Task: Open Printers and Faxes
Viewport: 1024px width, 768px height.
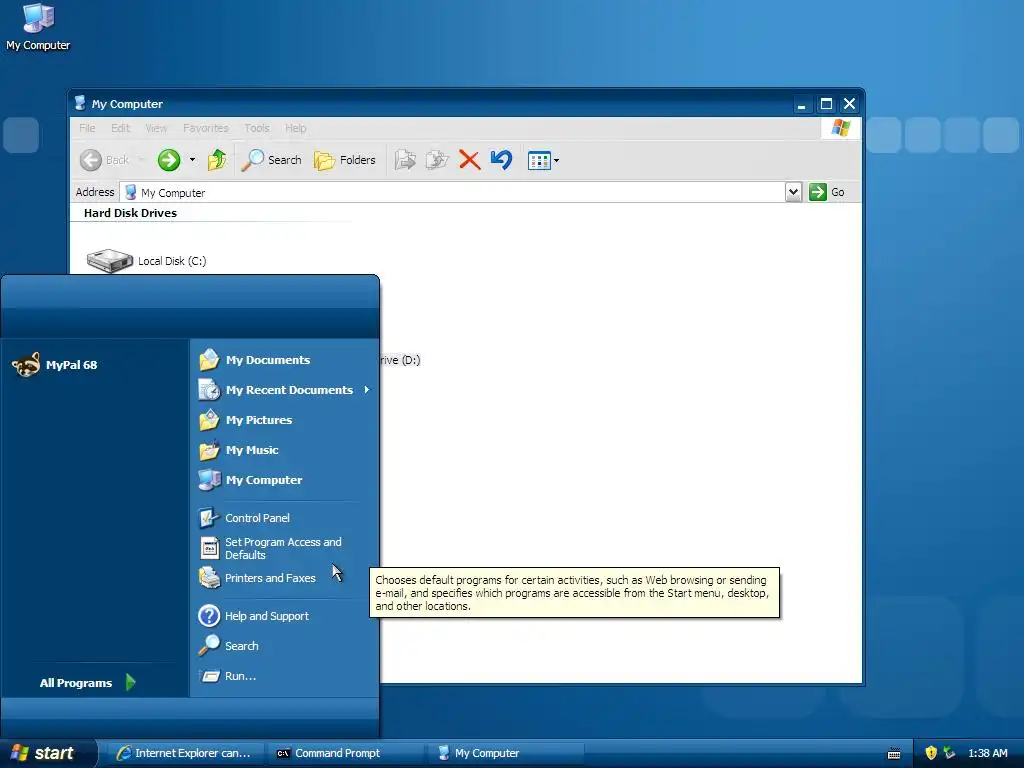Action: (270, 578)
